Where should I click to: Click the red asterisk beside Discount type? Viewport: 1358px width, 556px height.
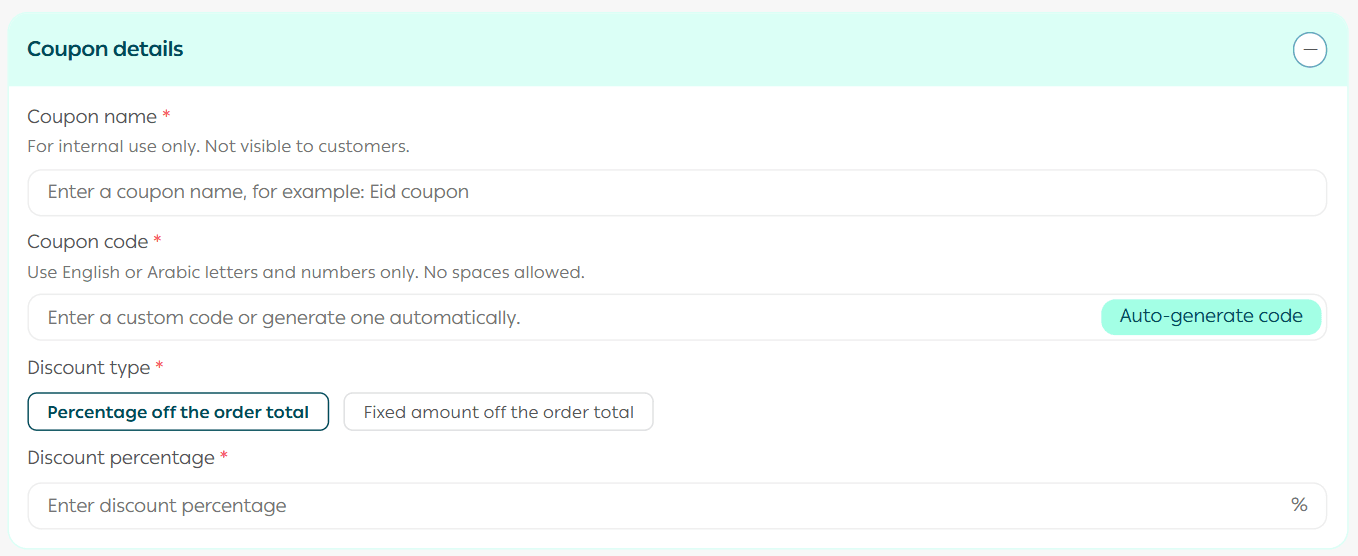pos(159,367)
